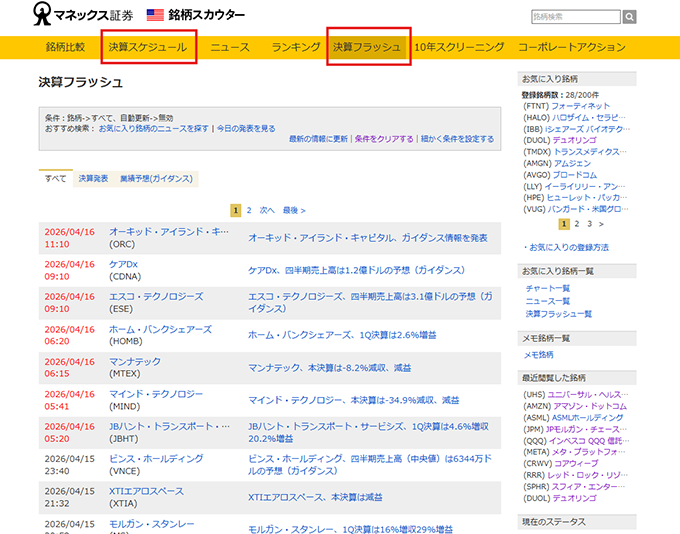Click the magnifying glass search icon
The width and height of the screenshot is (680, 534).
(x=629, y=17)
